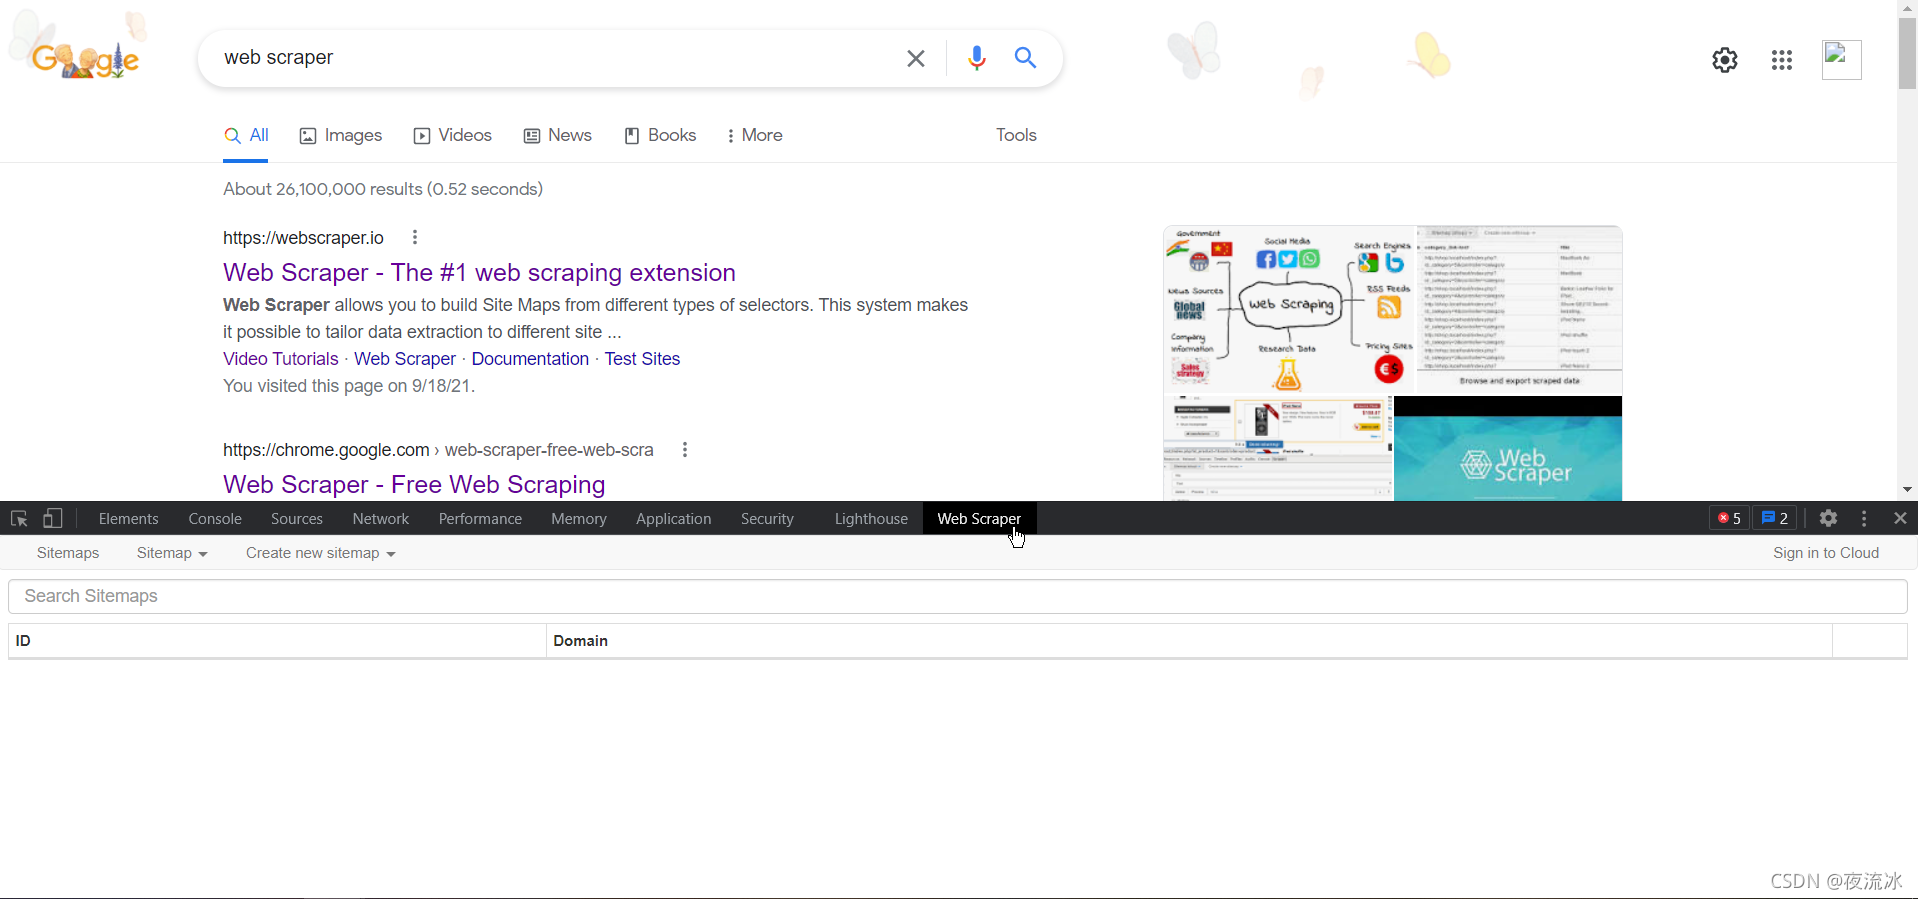Start voice search with the microphone icon
Screen dimensions: 1918x899
click(977, 58)
